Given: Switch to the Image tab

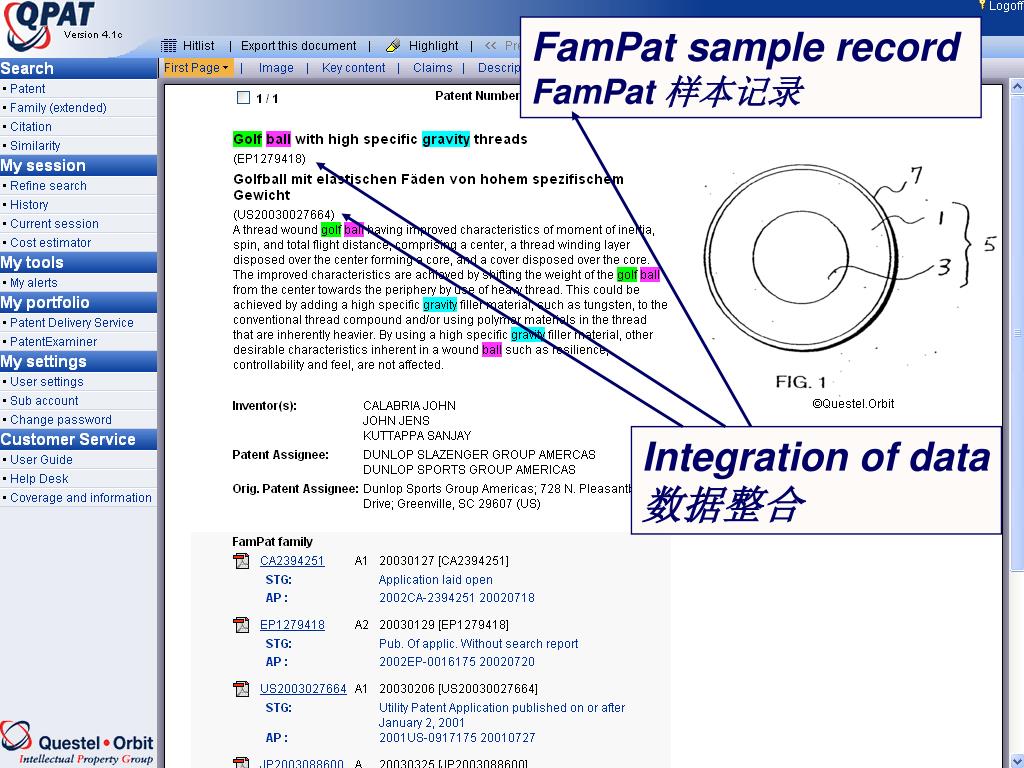Looking at the screenshot, I should (276, 68).
